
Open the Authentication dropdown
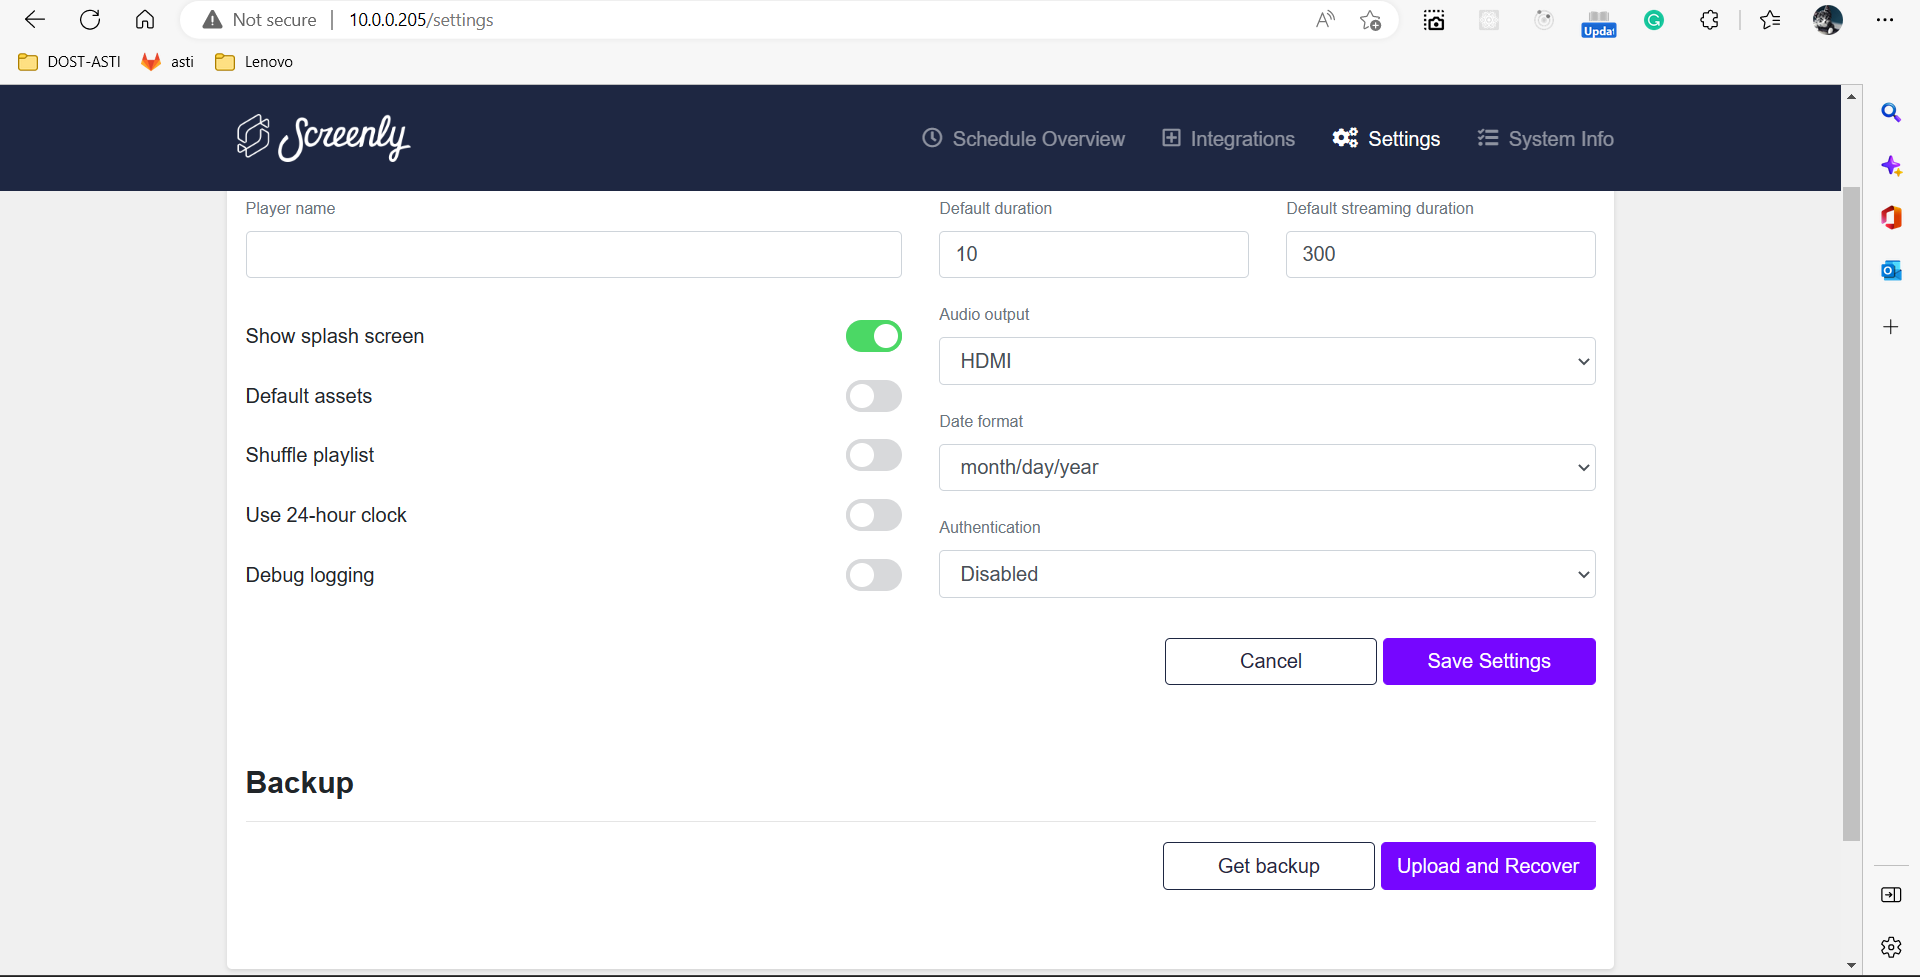[x=1266, y=574]
